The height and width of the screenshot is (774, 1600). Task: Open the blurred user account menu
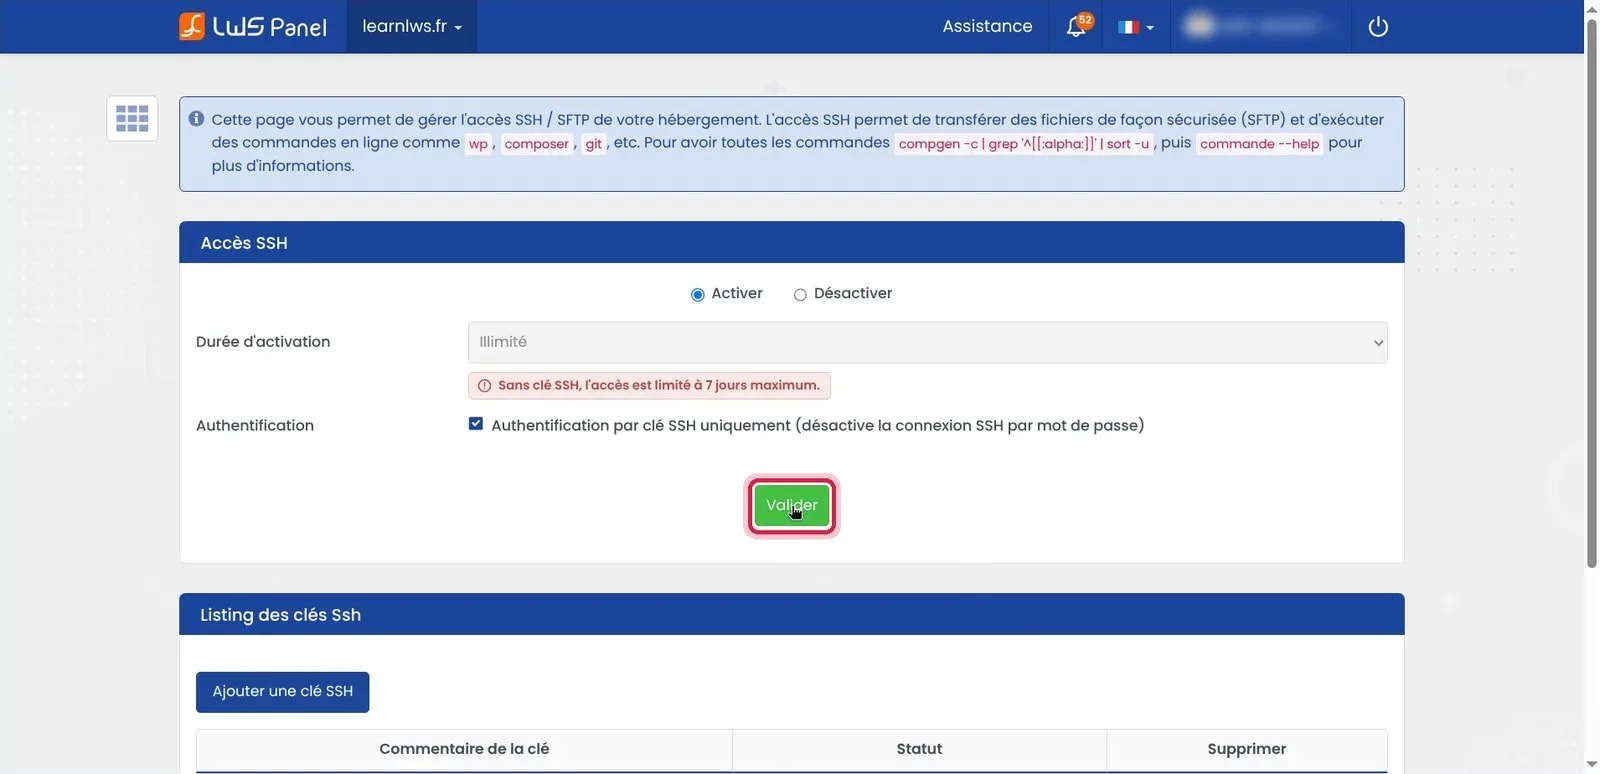point(1261,26)
